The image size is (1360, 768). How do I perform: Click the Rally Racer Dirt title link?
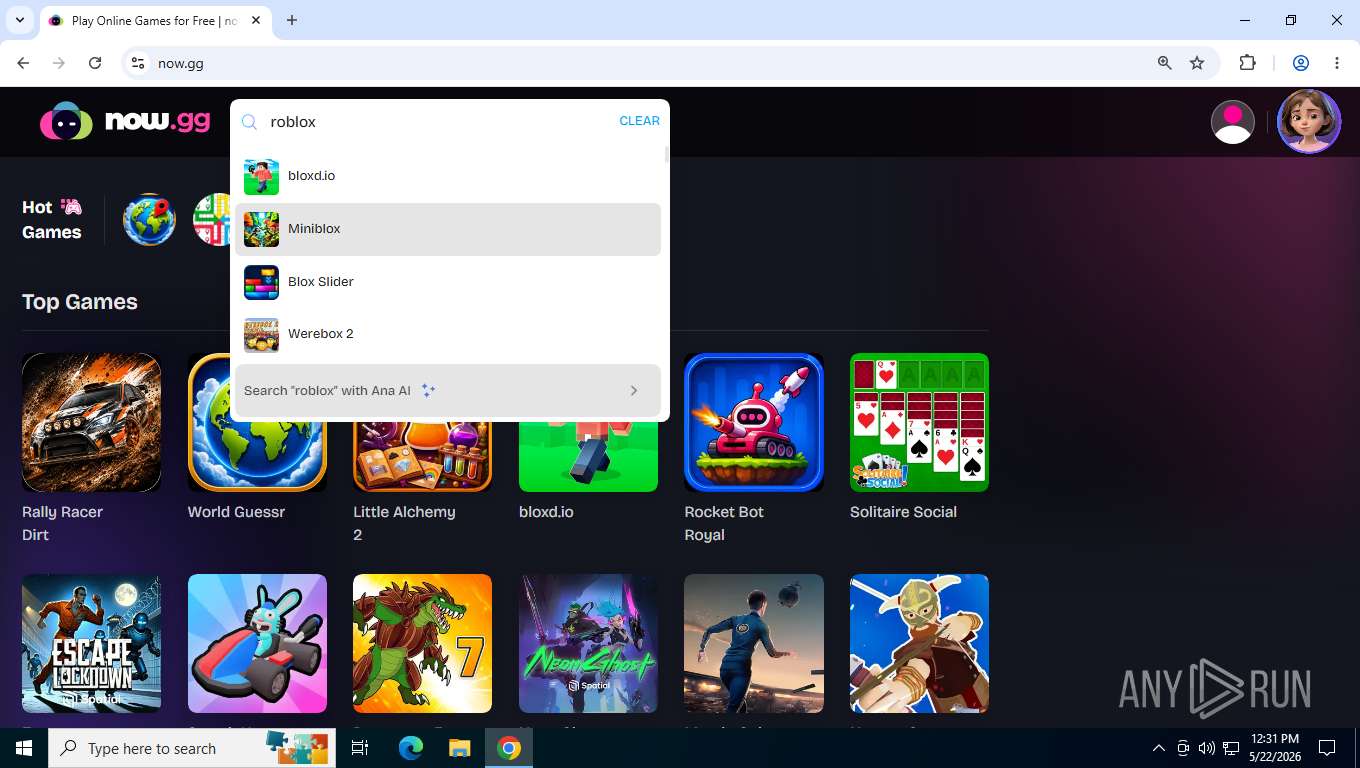point(62,523)
